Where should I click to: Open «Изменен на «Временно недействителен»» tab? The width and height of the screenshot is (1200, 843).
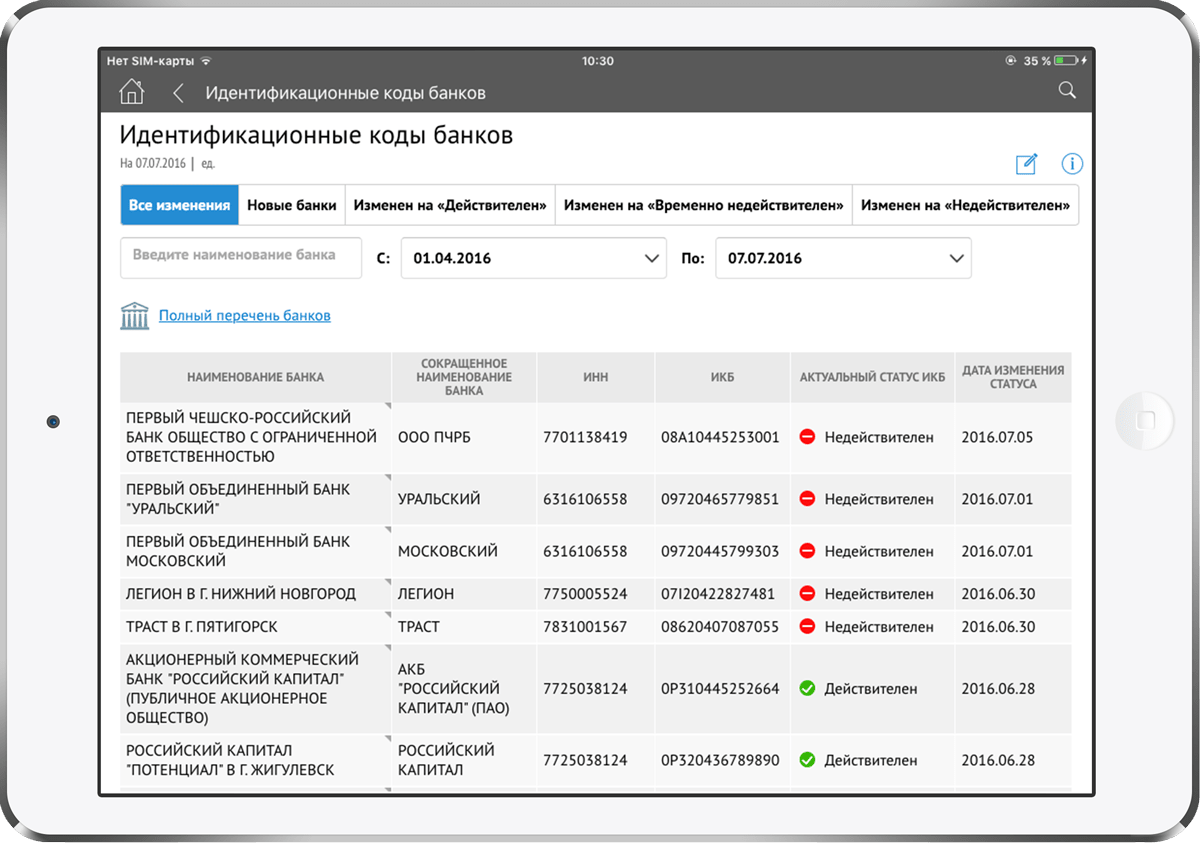tap(703, 205)
